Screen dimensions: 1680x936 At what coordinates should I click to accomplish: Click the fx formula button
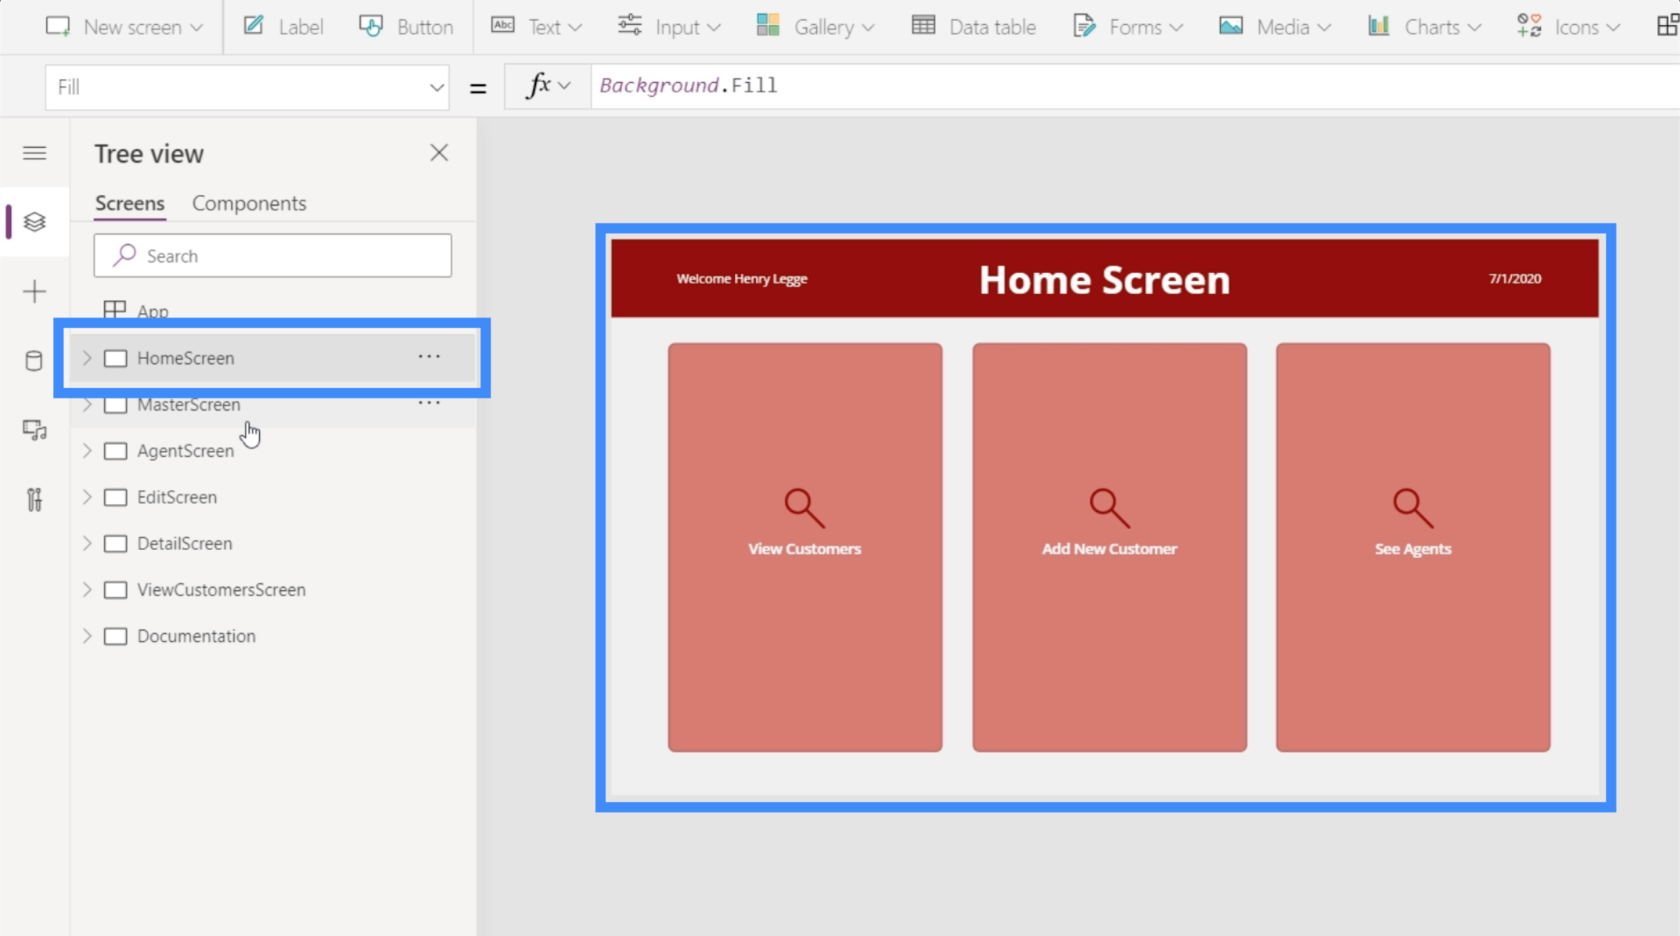[x=548, y=86]
